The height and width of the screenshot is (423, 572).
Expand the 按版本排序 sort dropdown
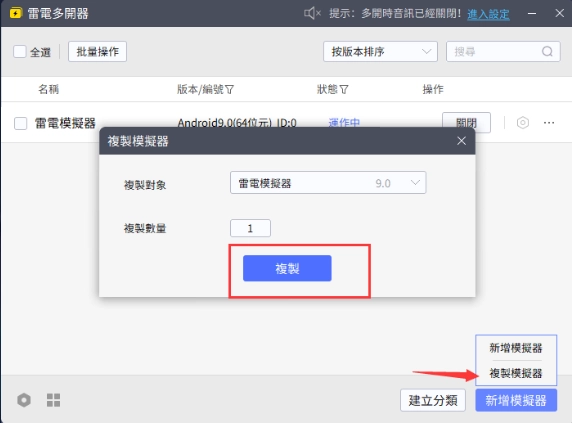(x=380, y=51)
